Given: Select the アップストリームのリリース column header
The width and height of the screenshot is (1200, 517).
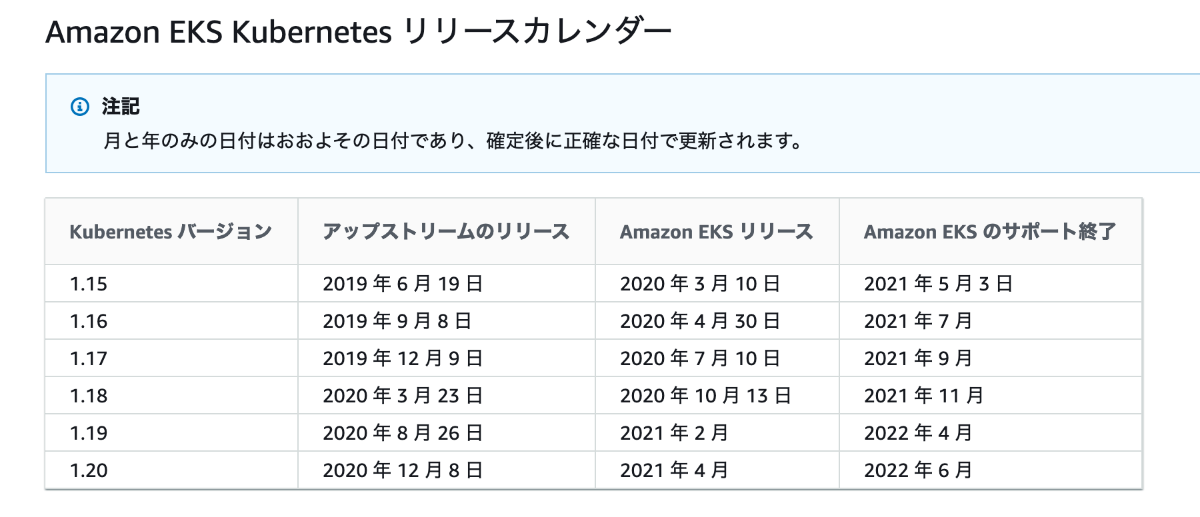Looking at the screenshot, I should click(446, 232).
